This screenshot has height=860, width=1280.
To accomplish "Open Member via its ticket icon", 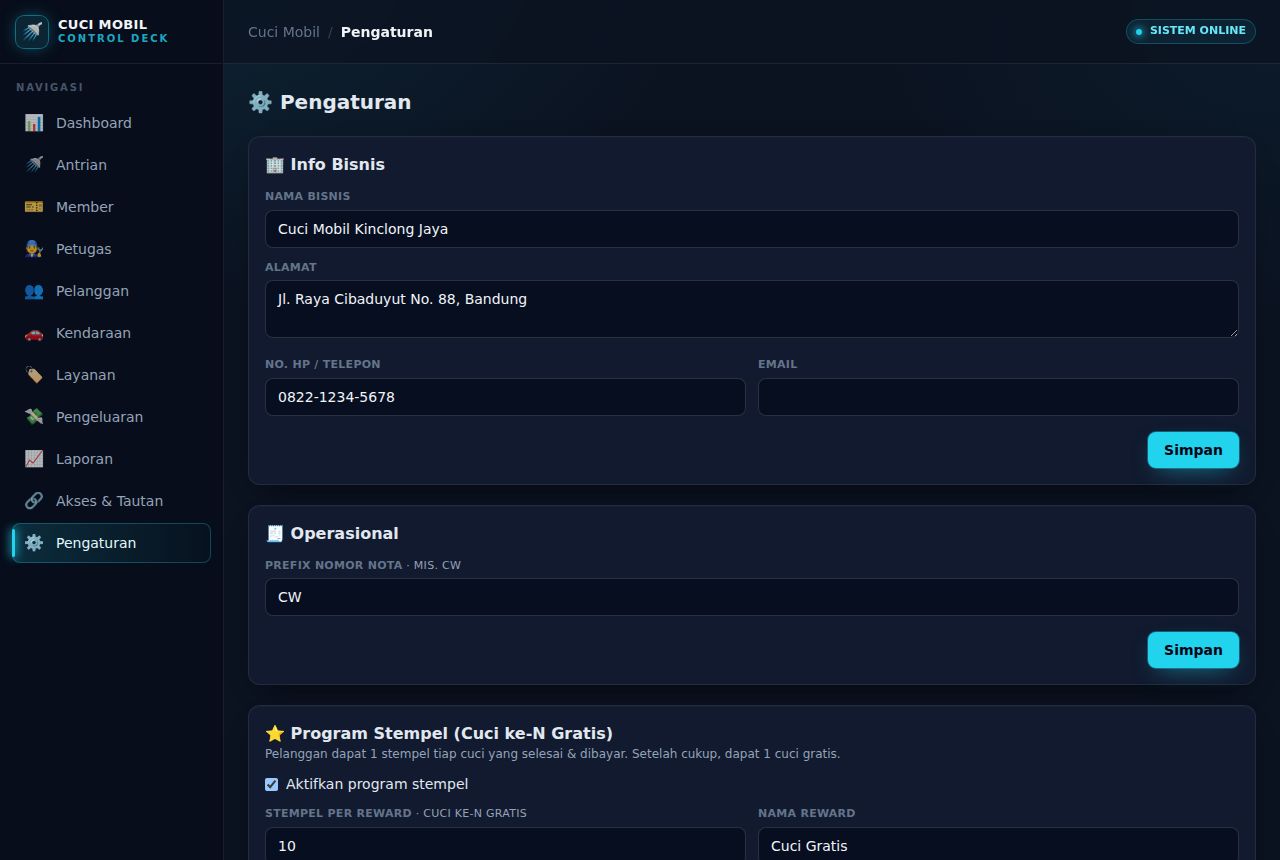I will point(34,207).
